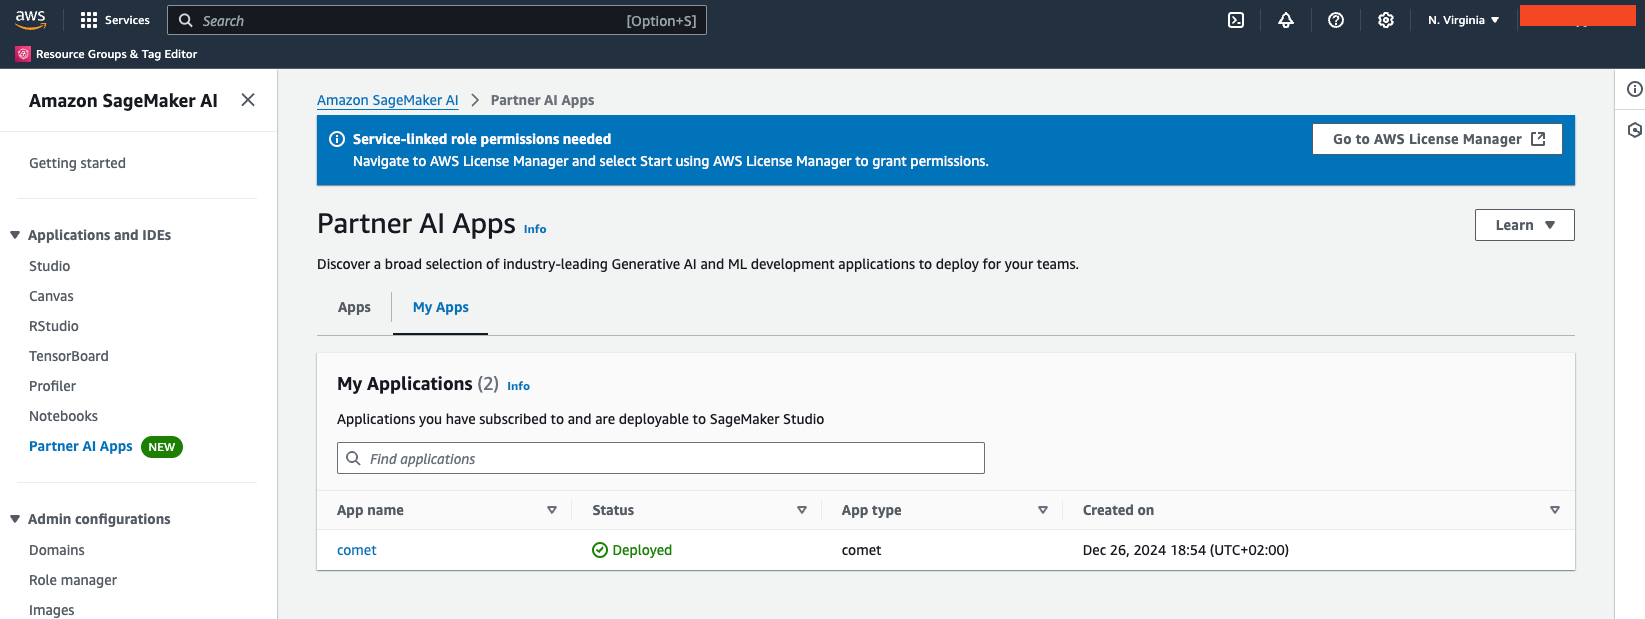Click the info icon in the blue banner
This screenshot has height=619, width=1645.
(337, 139)
